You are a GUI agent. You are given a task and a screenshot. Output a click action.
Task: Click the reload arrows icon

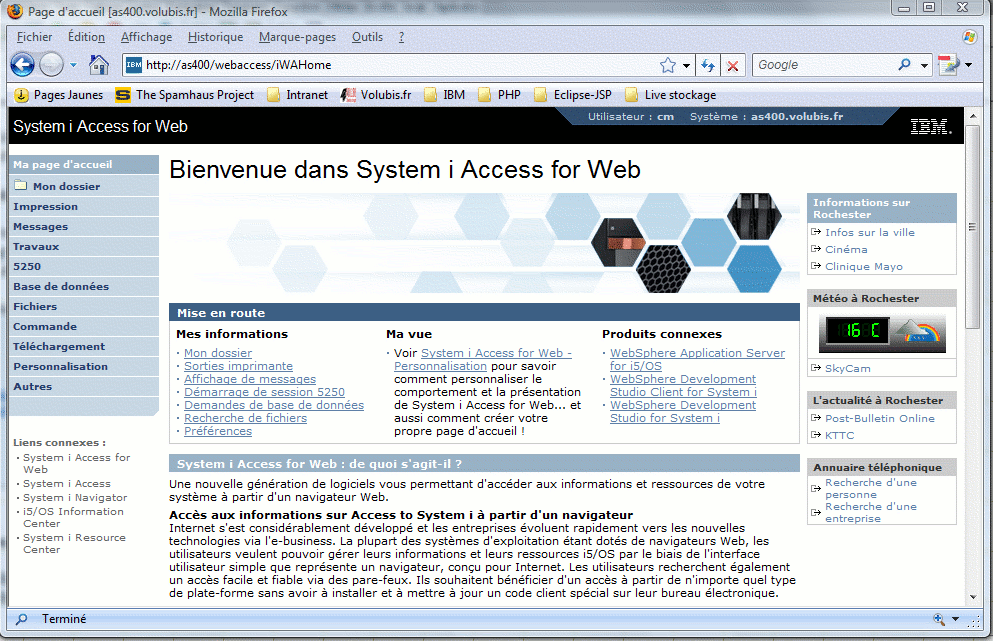coord(708,65)
